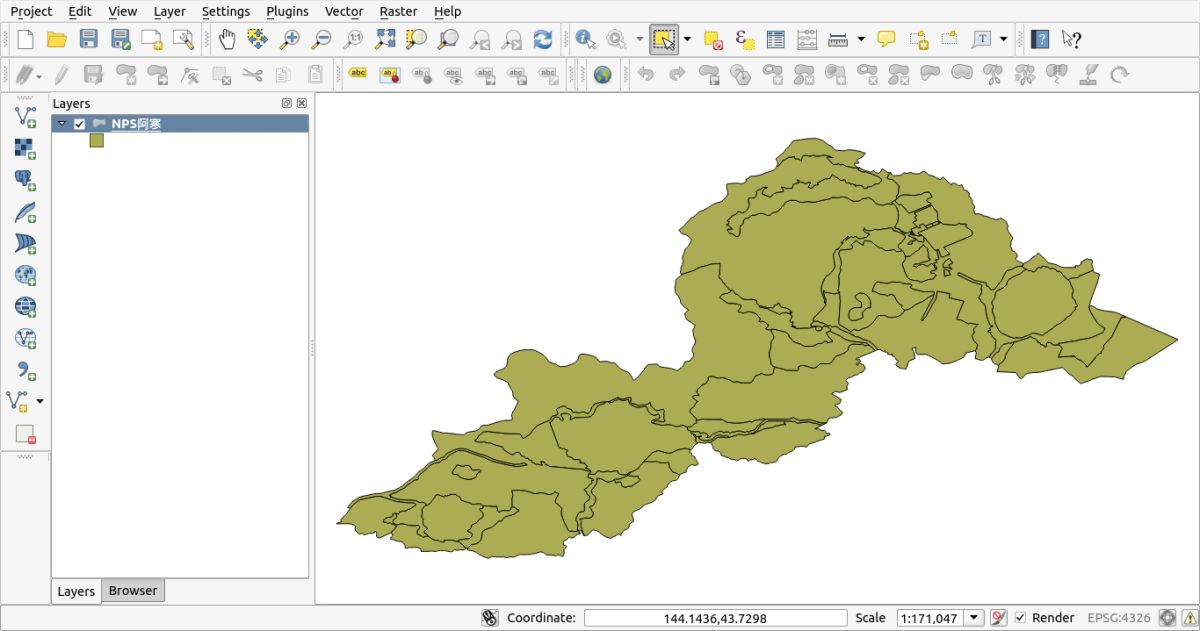Save the project with floppy disk icon

pos(89,39)
